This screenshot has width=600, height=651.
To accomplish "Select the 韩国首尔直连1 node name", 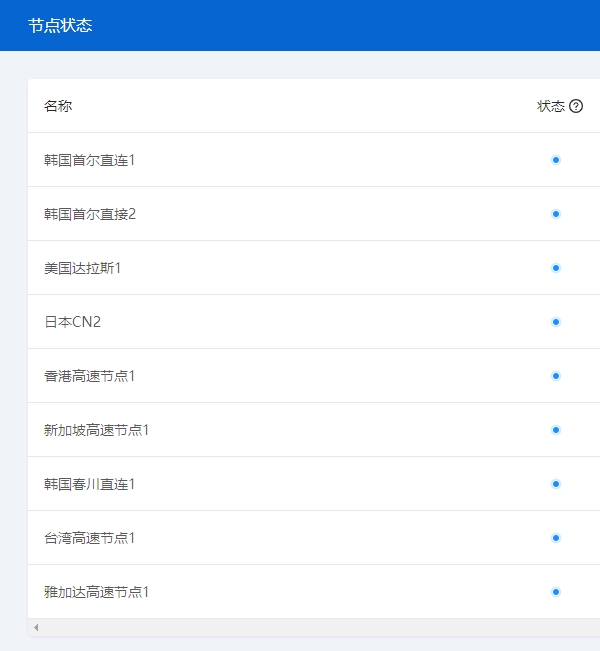I will [x=89, y=160].
